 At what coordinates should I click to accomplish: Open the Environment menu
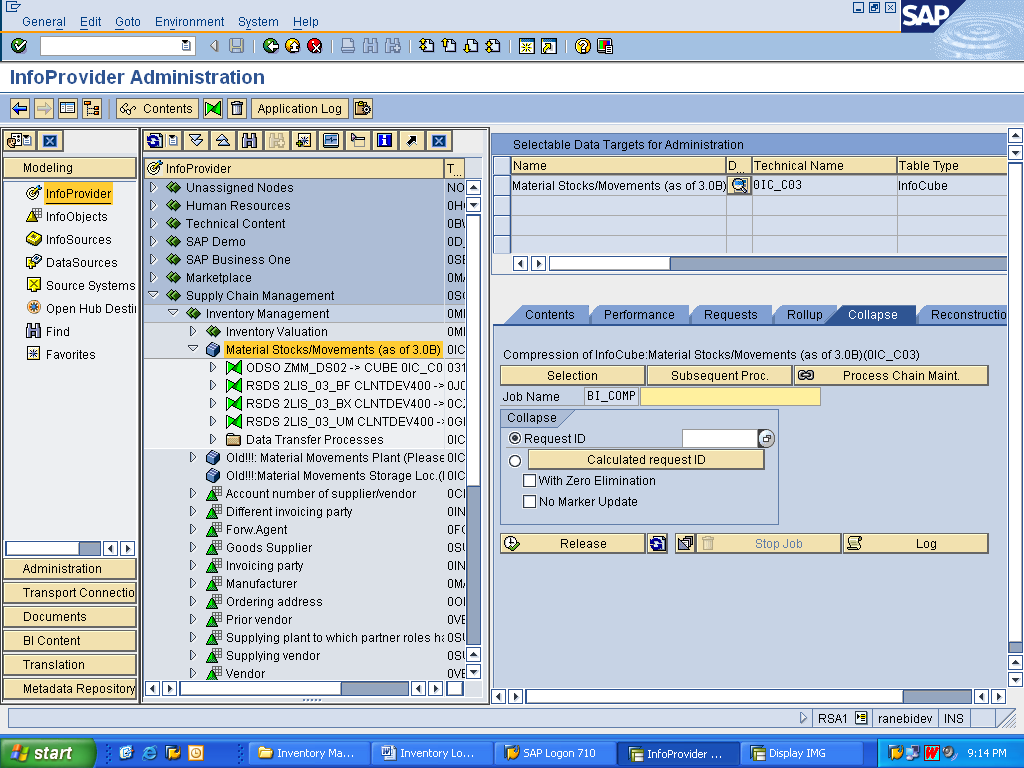[189, 22]
